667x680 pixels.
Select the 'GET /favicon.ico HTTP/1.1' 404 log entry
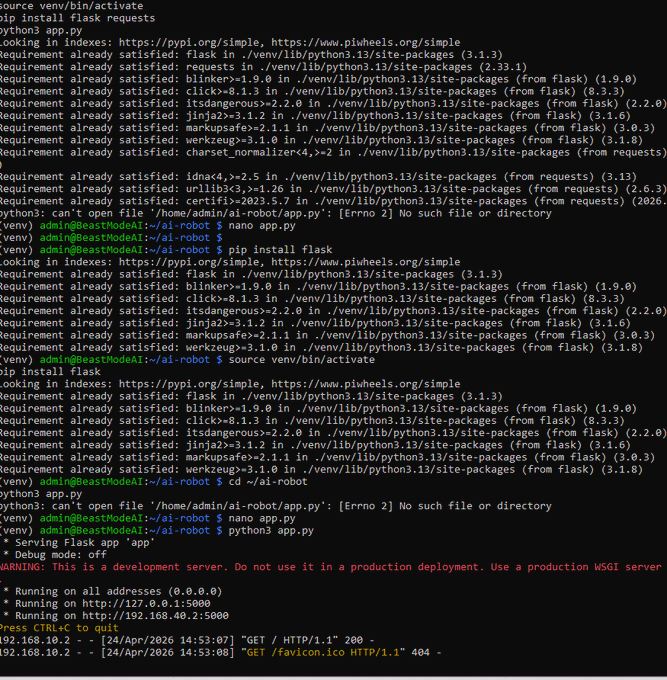pos(221,652)
